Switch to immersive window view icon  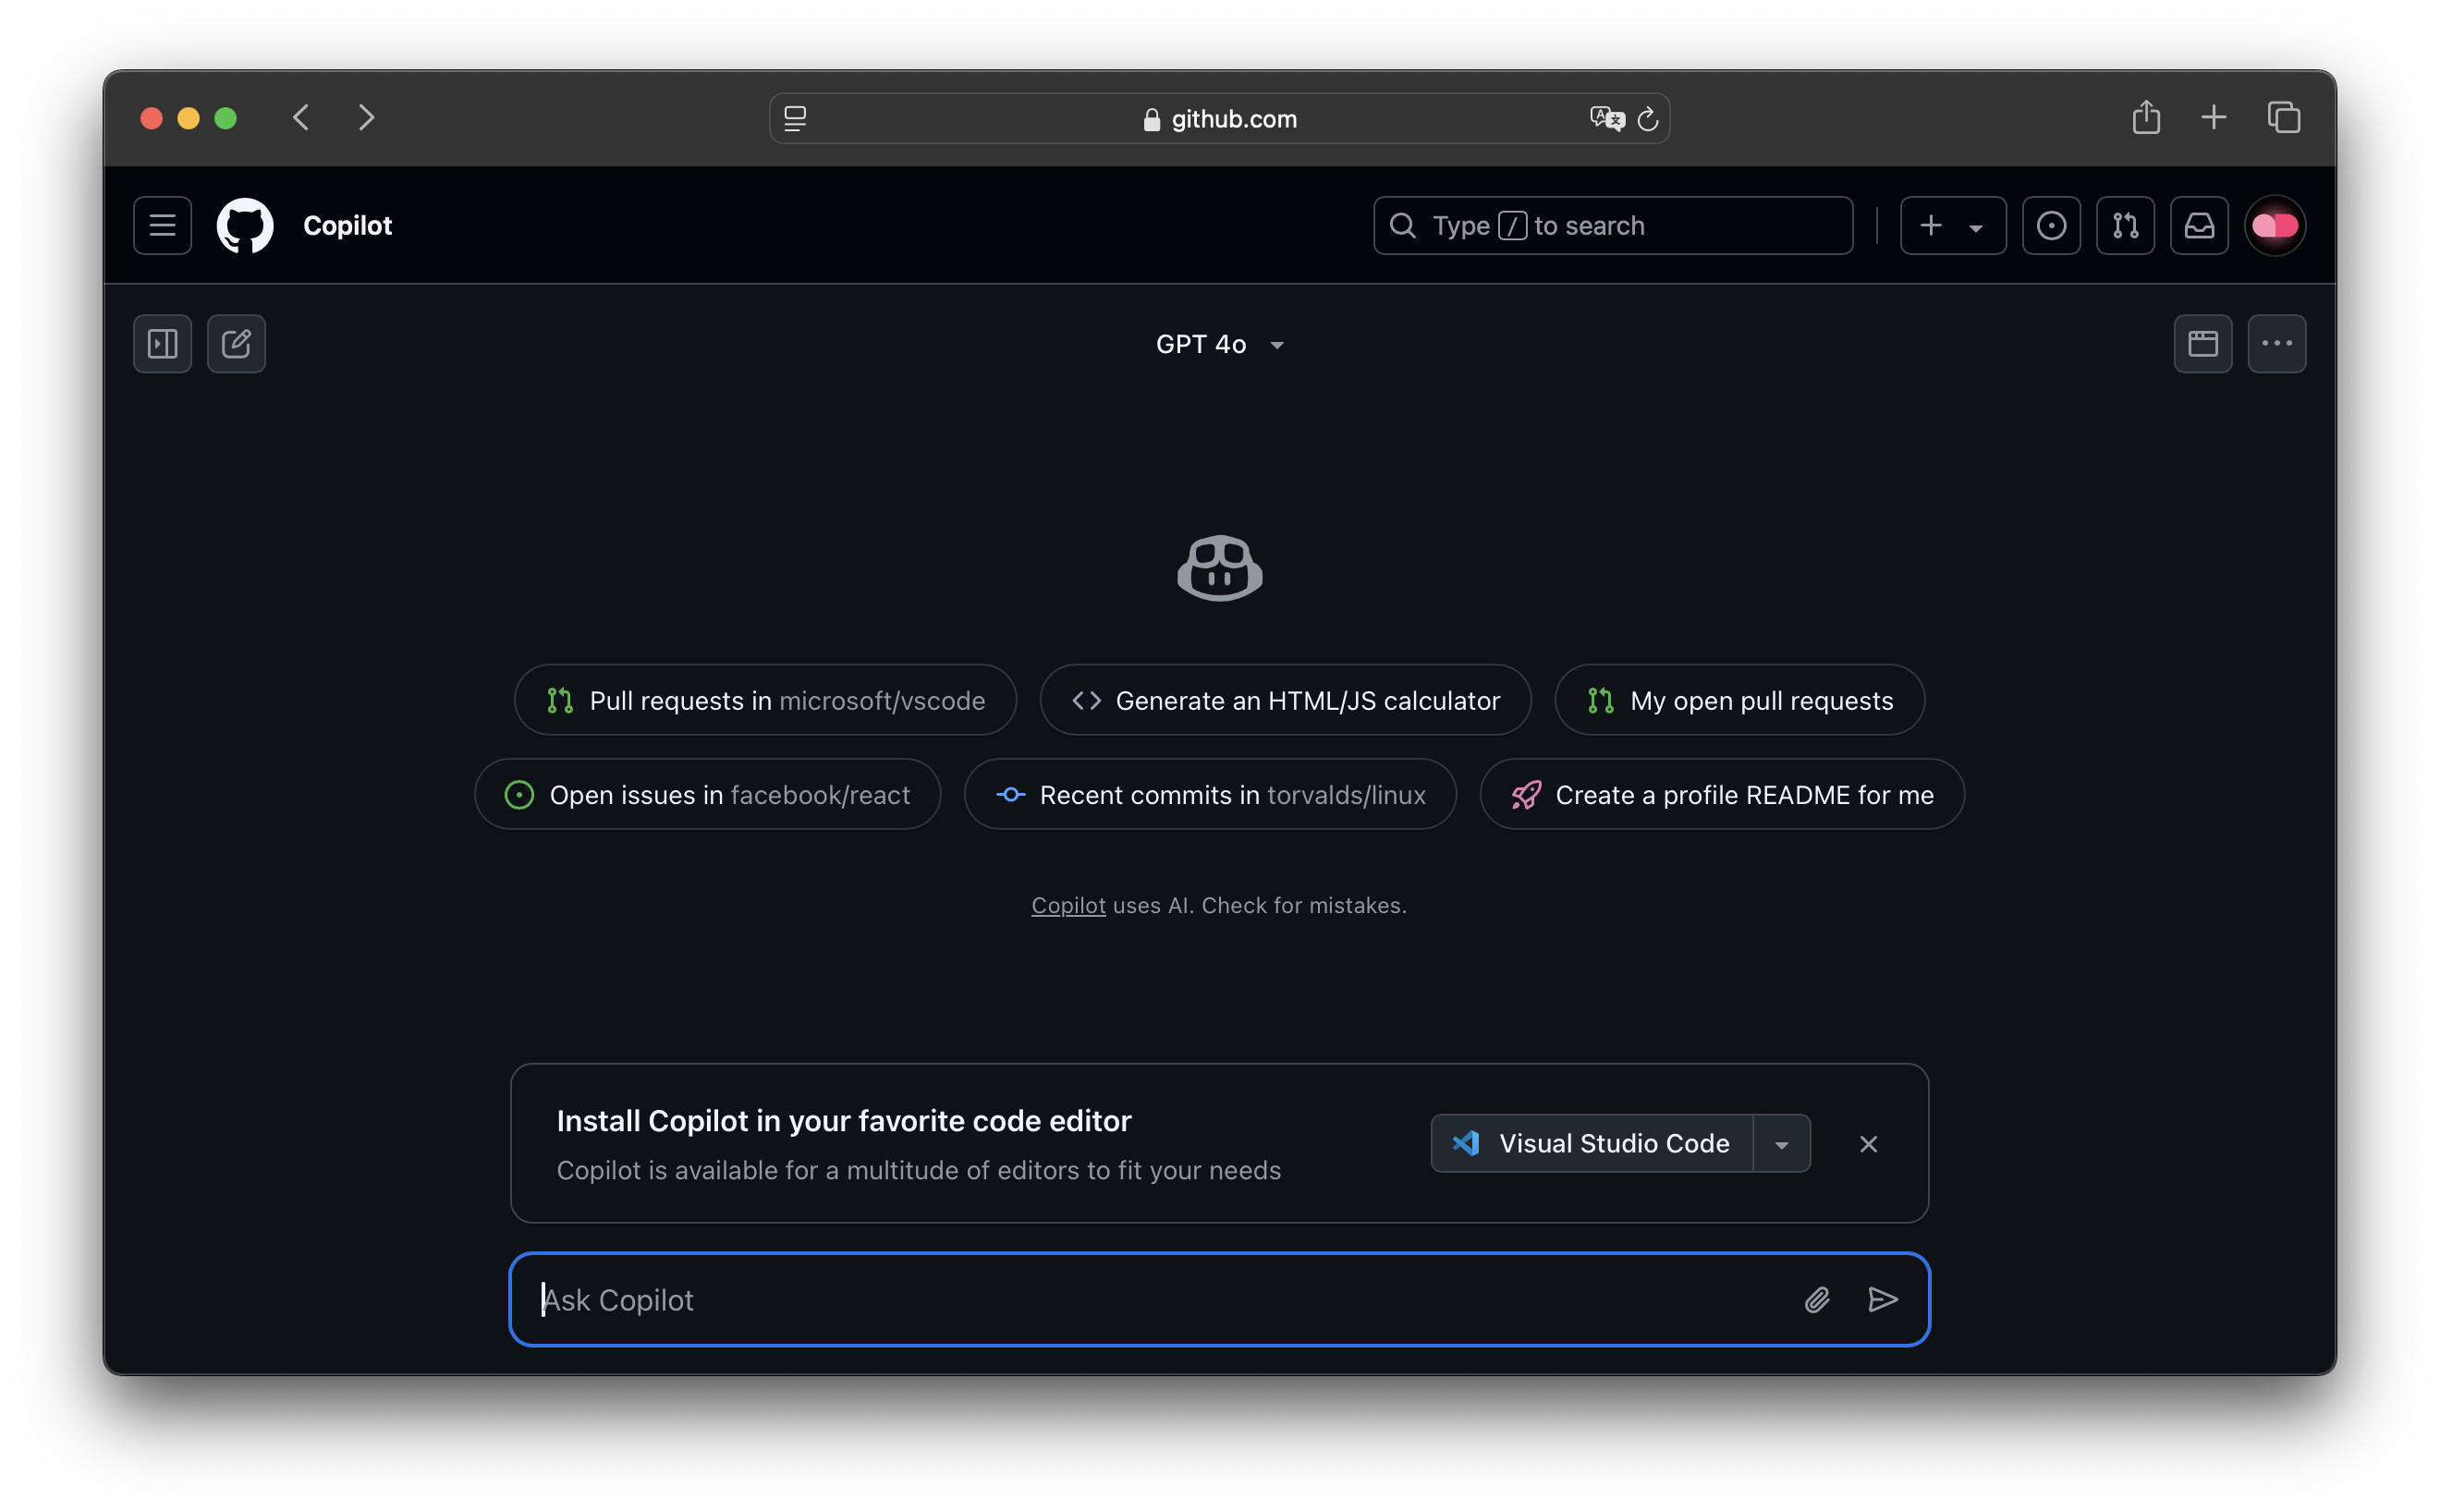click(2203, 344)
